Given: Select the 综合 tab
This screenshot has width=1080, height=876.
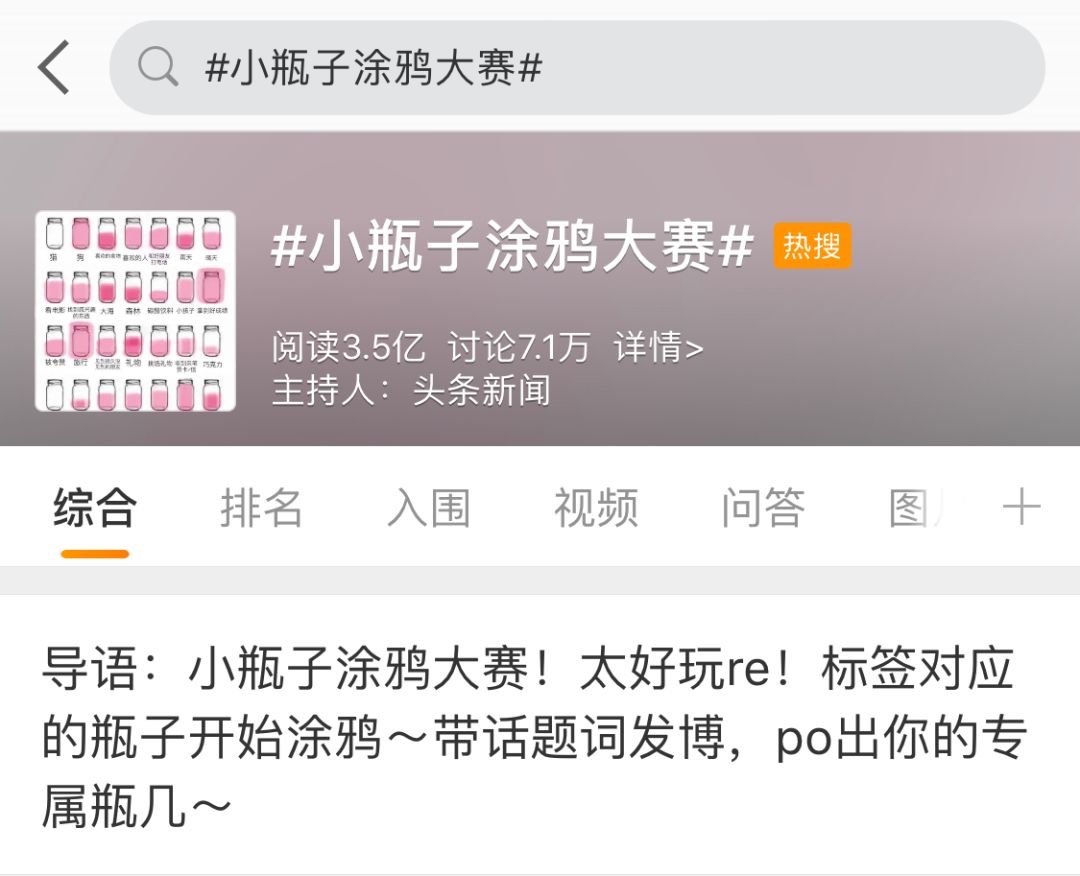Looking at the screenshot, I should tap(95, 508).
